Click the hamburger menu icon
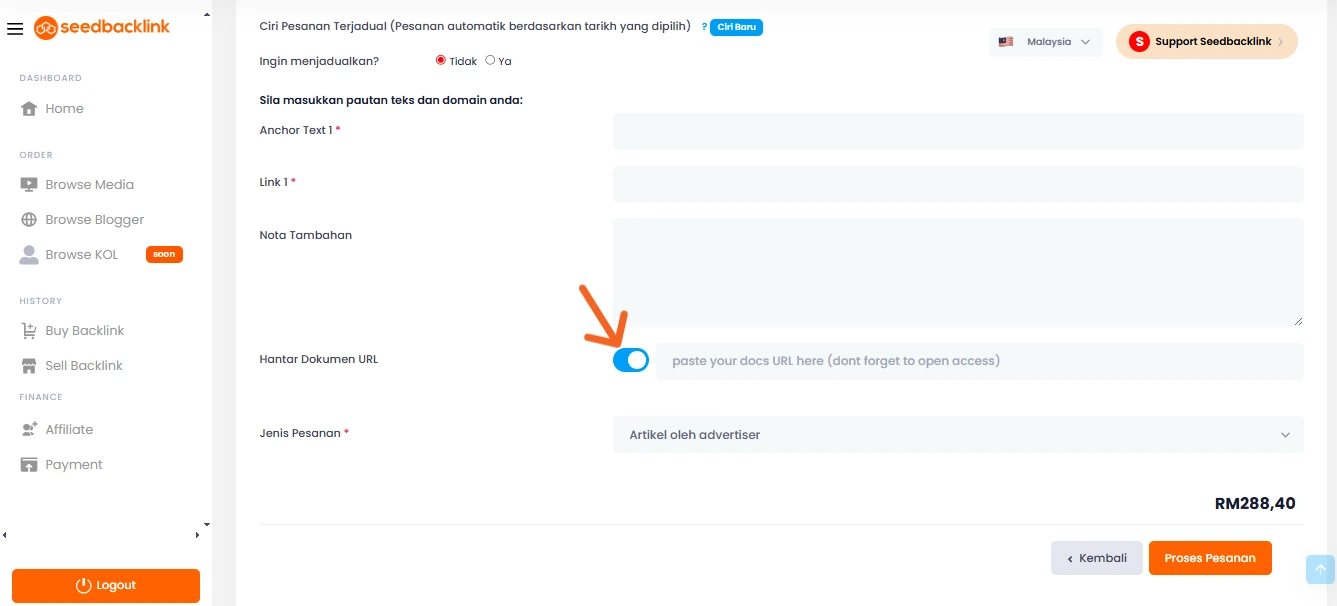This screenshot has height=606, width=1337. pyautogui.click(x=15, y=29)
